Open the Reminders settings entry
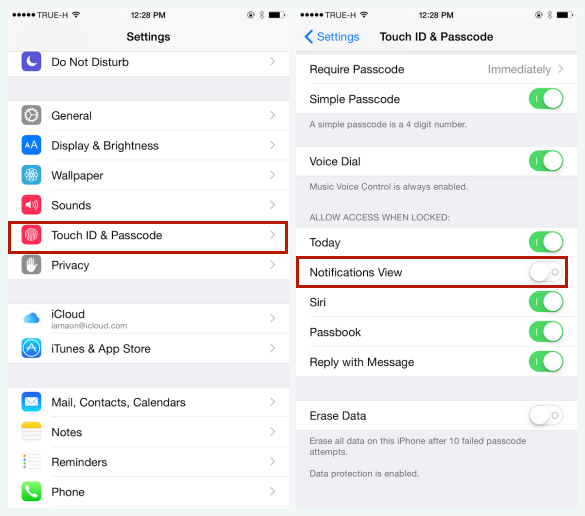The height and width of the screenshot is (516, 585). point(148,462)
